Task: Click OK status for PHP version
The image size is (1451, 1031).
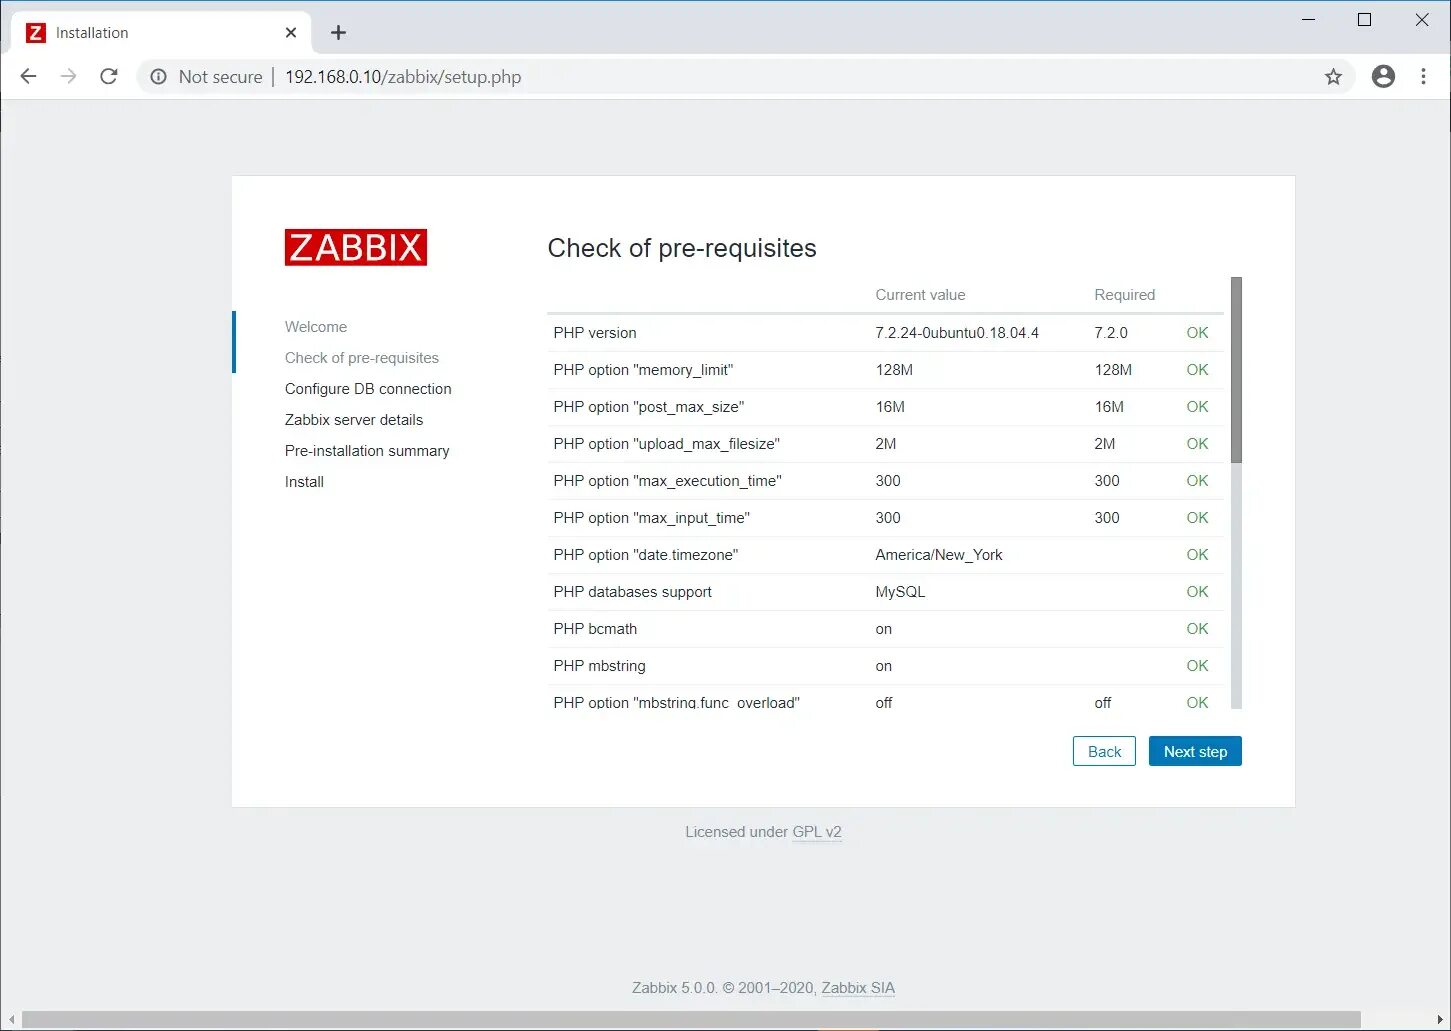Action: point(1197,333)
